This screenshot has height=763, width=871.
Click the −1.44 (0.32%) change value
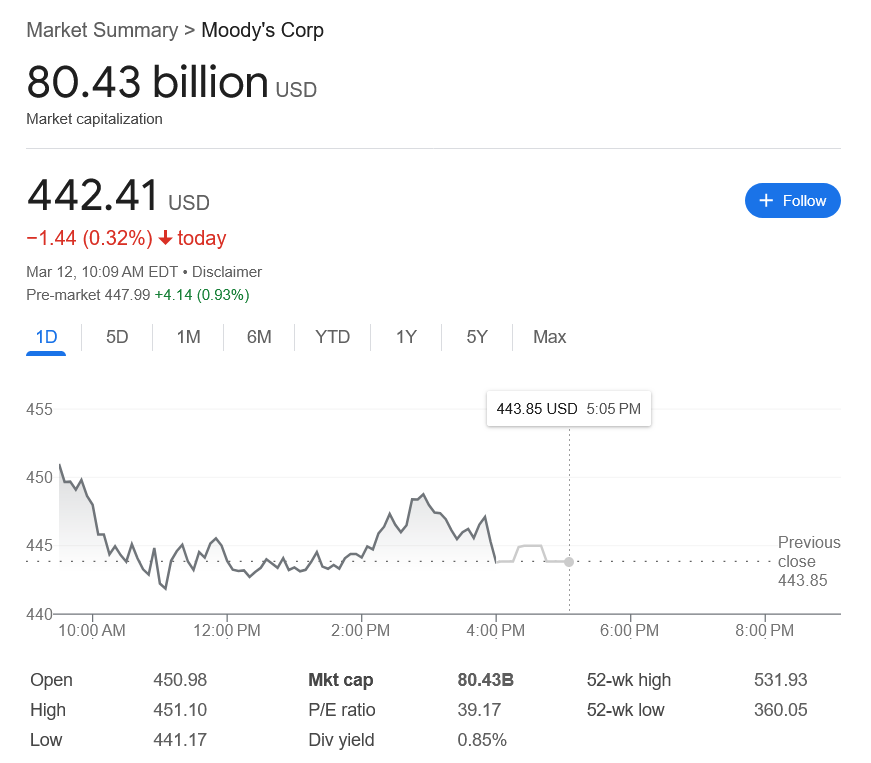point(89,238)
